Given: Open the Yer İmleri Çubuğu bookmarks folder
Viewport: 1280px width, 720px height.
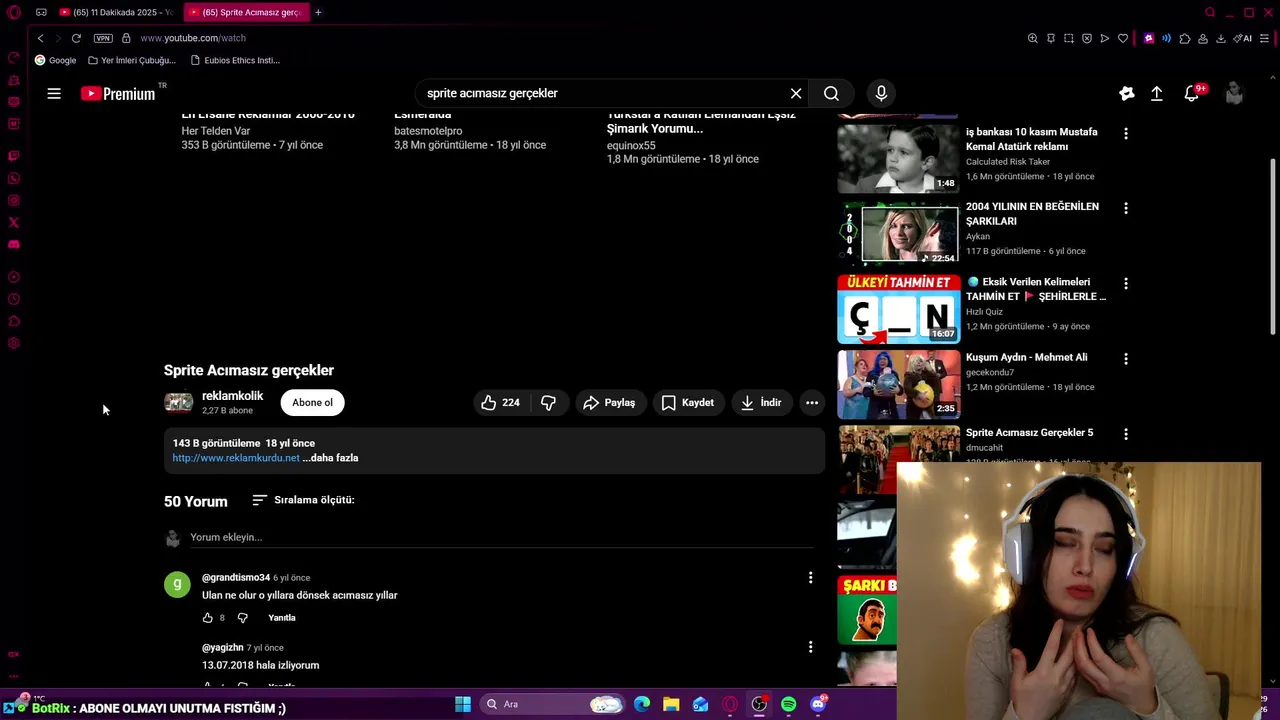Looking at the screenshot, I should pos(131,60).
